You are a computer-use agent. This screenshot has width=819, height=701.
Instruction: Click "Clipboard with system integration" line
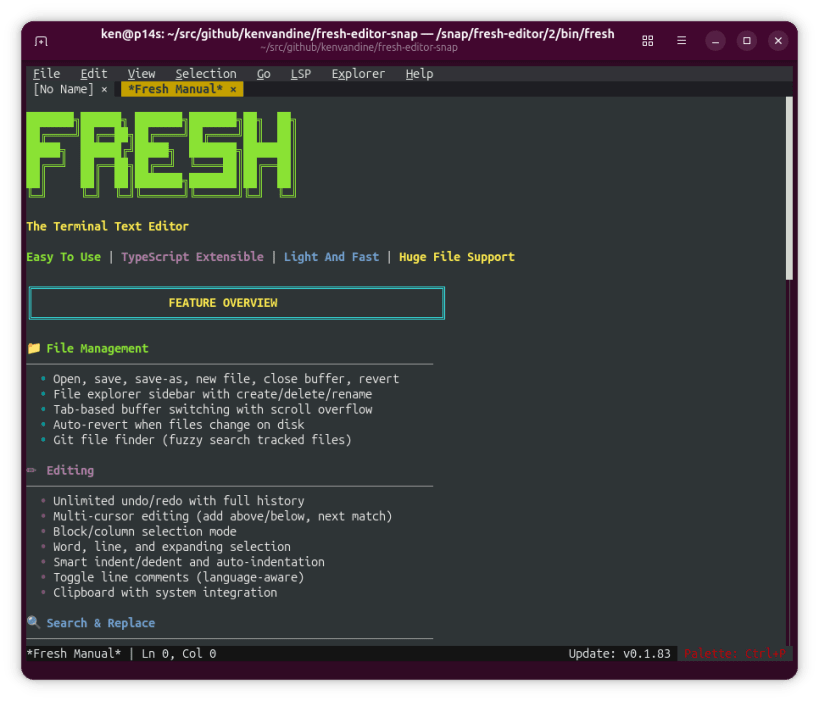point(165,592)
